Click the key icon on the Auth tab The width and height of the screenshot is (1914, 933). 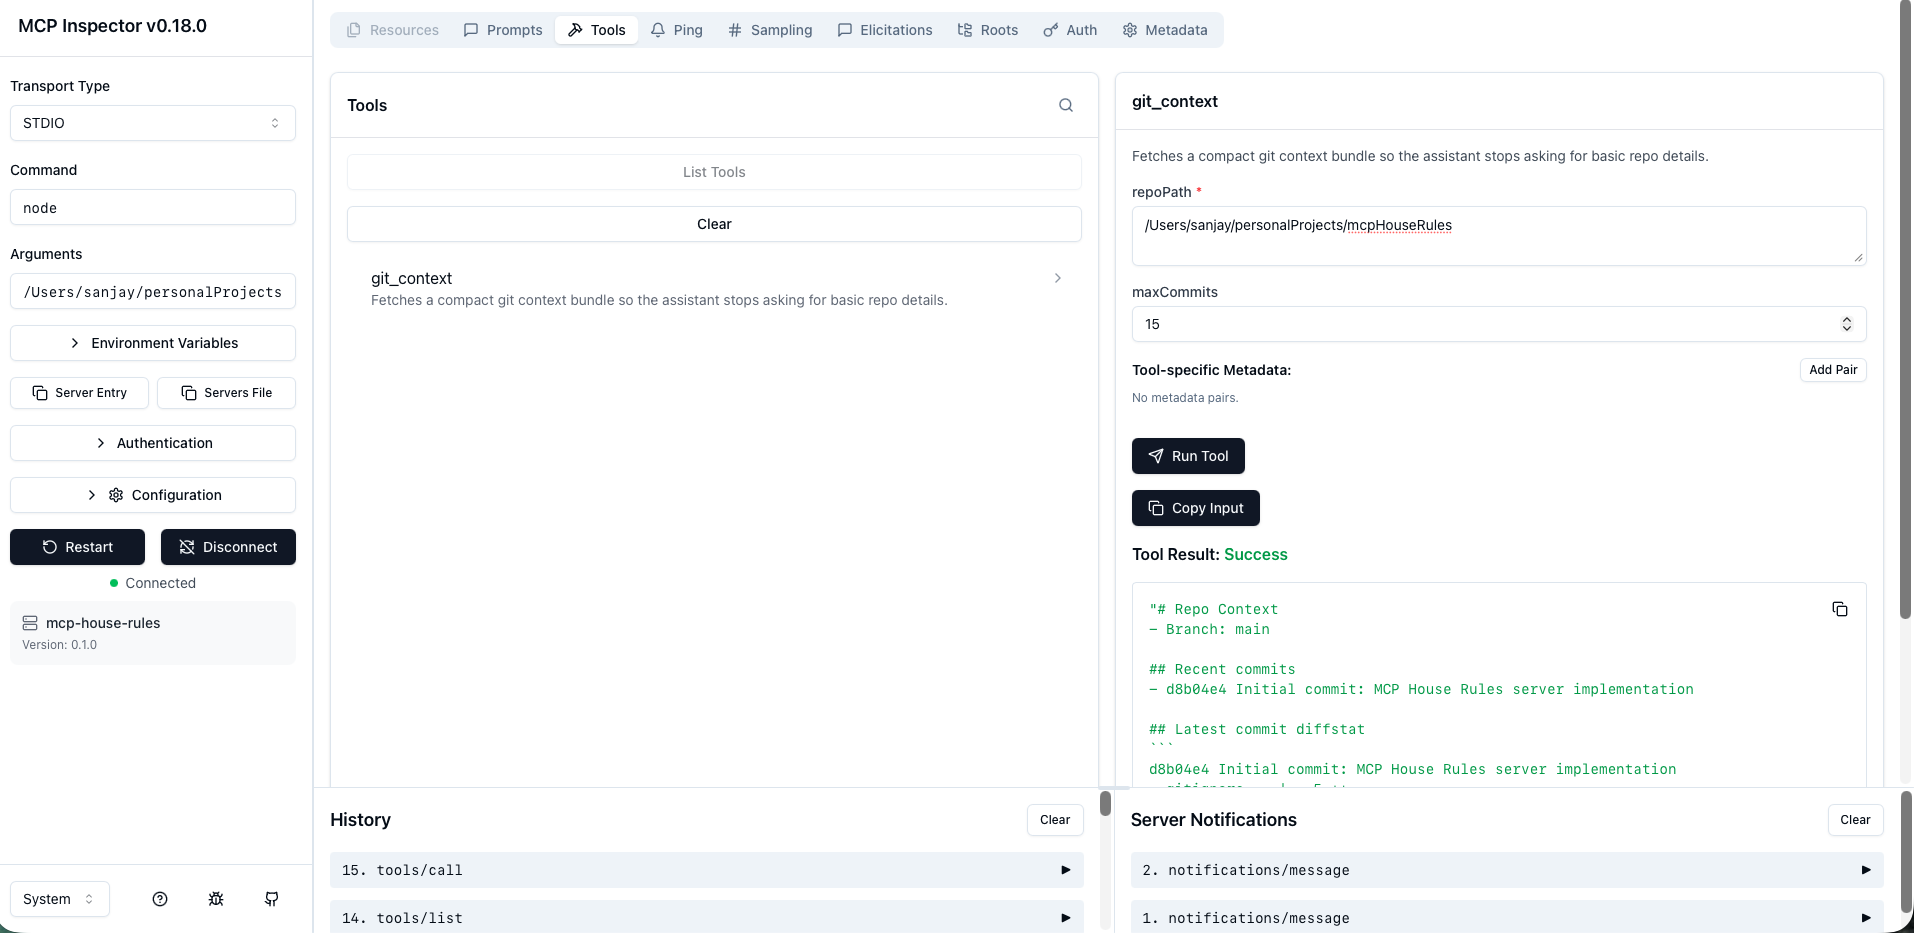coord(1048,30)
